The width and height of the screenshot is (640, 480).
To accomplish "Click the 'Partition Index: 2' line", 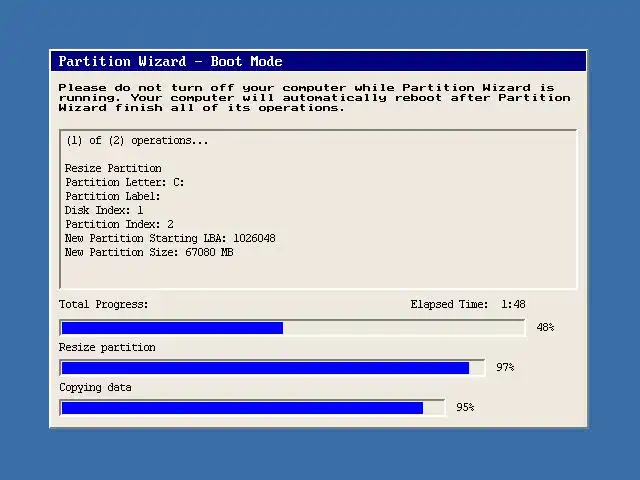I will tap(119, 224).
